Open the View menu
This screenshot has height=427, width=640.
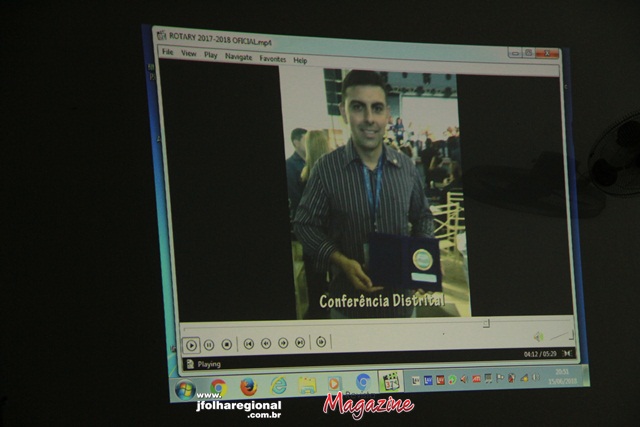pyautogui.click(x=189, y=53)
